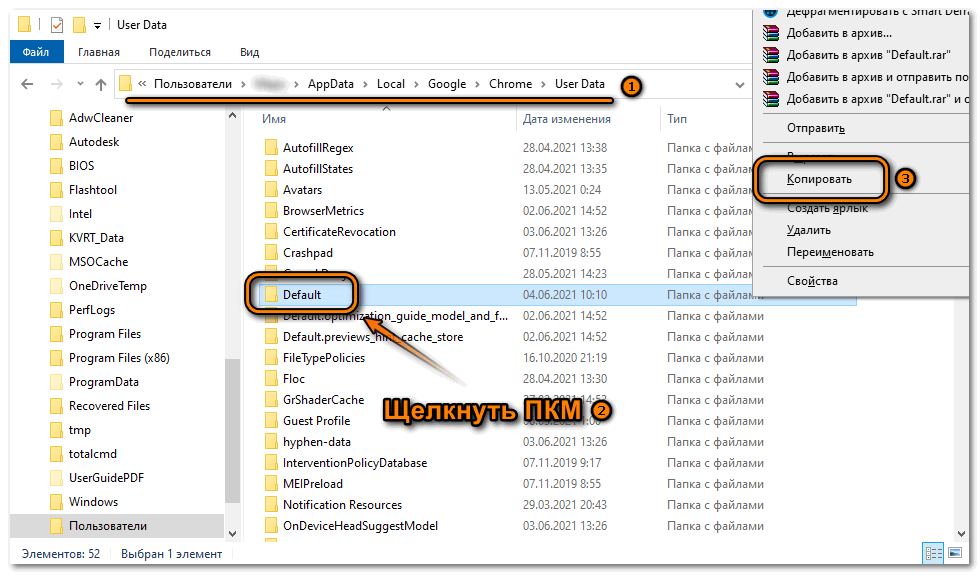Image resolution: width=980 pixels, height=575 pixels.
Task: Select the CertificateRevocation folder
Action: [x=339, y=232]
